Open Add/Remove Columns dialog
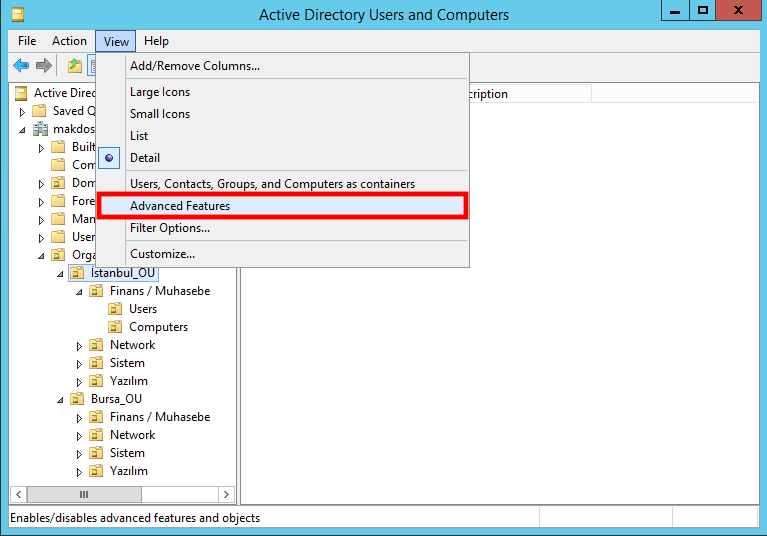767x536 pixels. [x=282, y=66]
